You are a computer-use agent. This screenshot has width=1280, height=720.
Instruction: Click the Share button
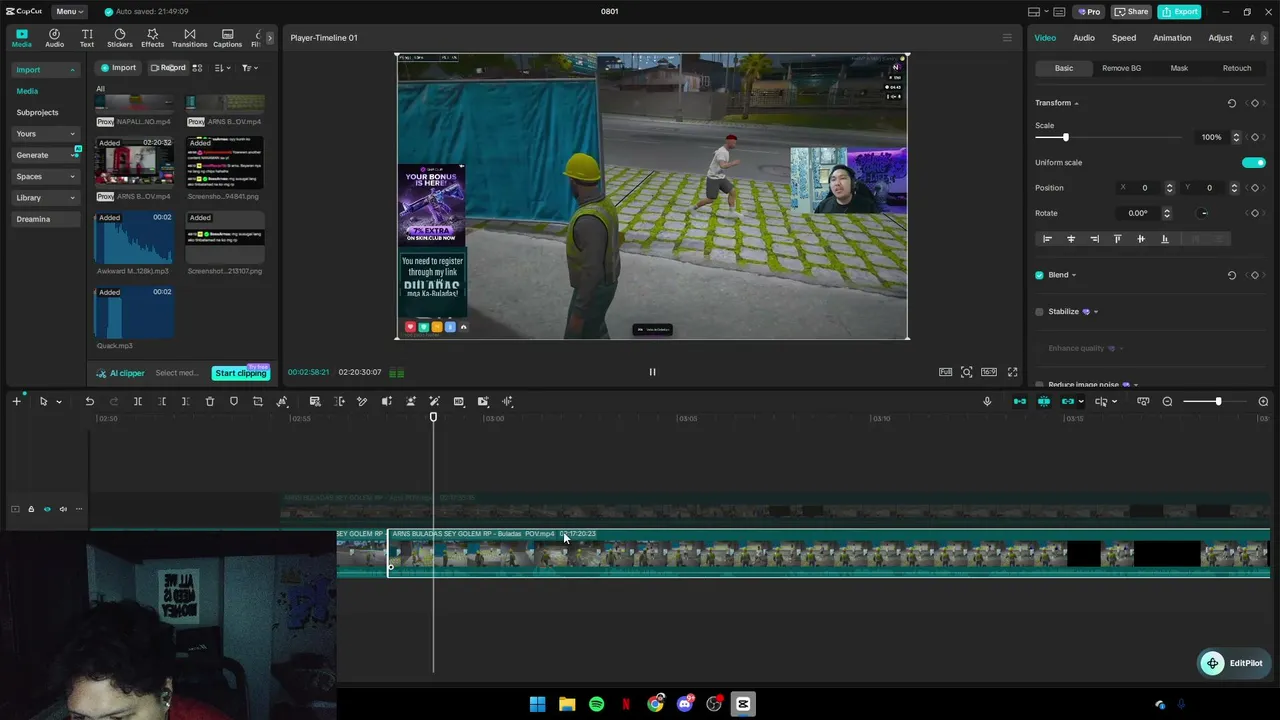click(x=1131, y=12)
